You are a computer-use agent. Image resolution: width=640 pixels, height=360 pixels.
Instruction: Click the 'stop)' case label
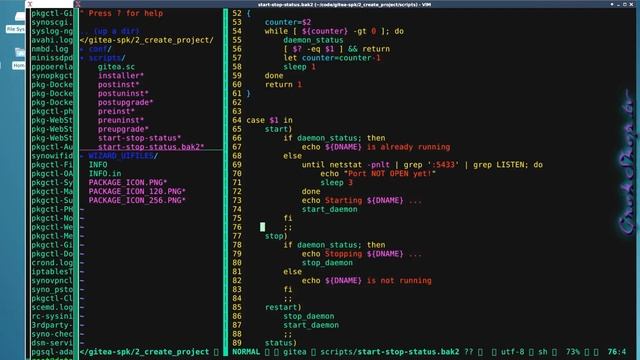click(x=276, y=236)
